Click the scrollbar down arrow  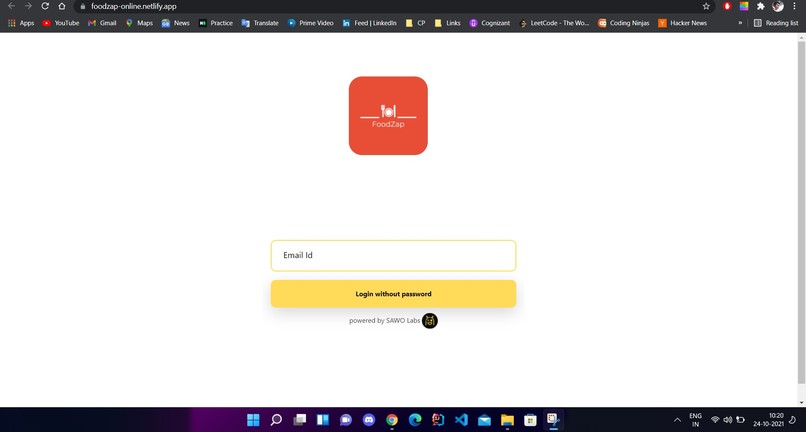point(801,402)
